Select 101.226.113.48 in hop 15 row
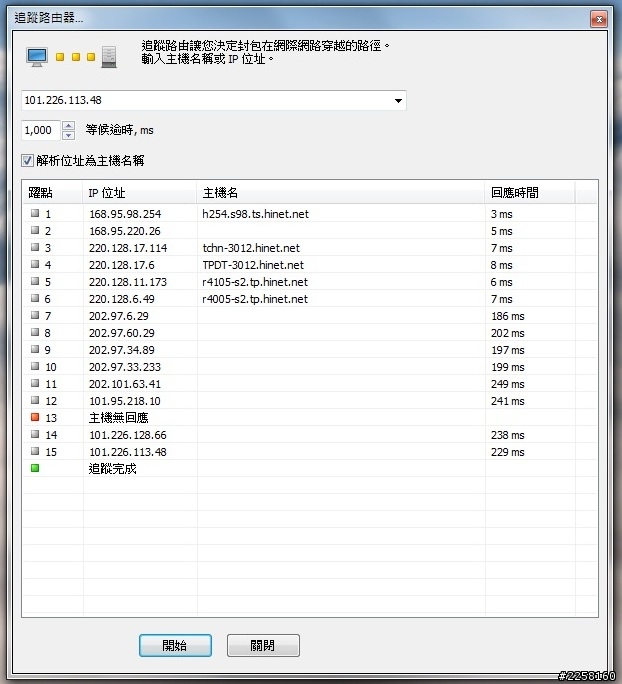 (x=128, y=452)
